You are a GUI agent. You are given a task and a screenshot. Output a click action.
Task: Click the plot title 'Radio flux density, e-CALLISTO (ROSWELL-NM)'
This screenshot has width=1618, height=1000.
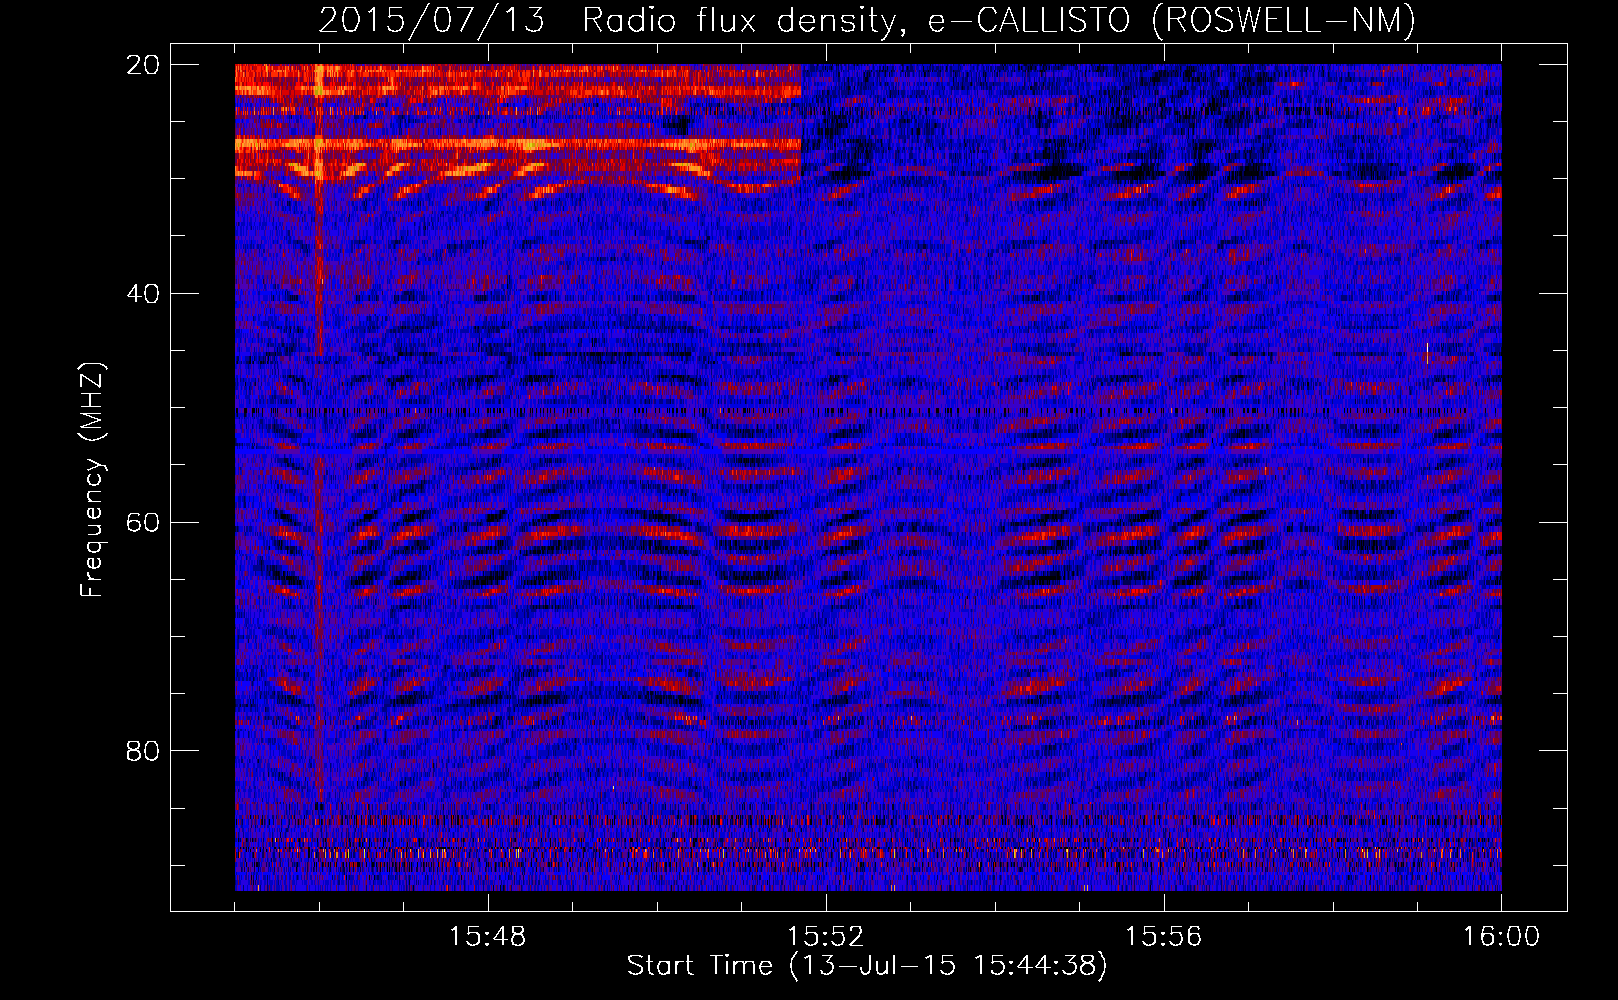[999, 20]
